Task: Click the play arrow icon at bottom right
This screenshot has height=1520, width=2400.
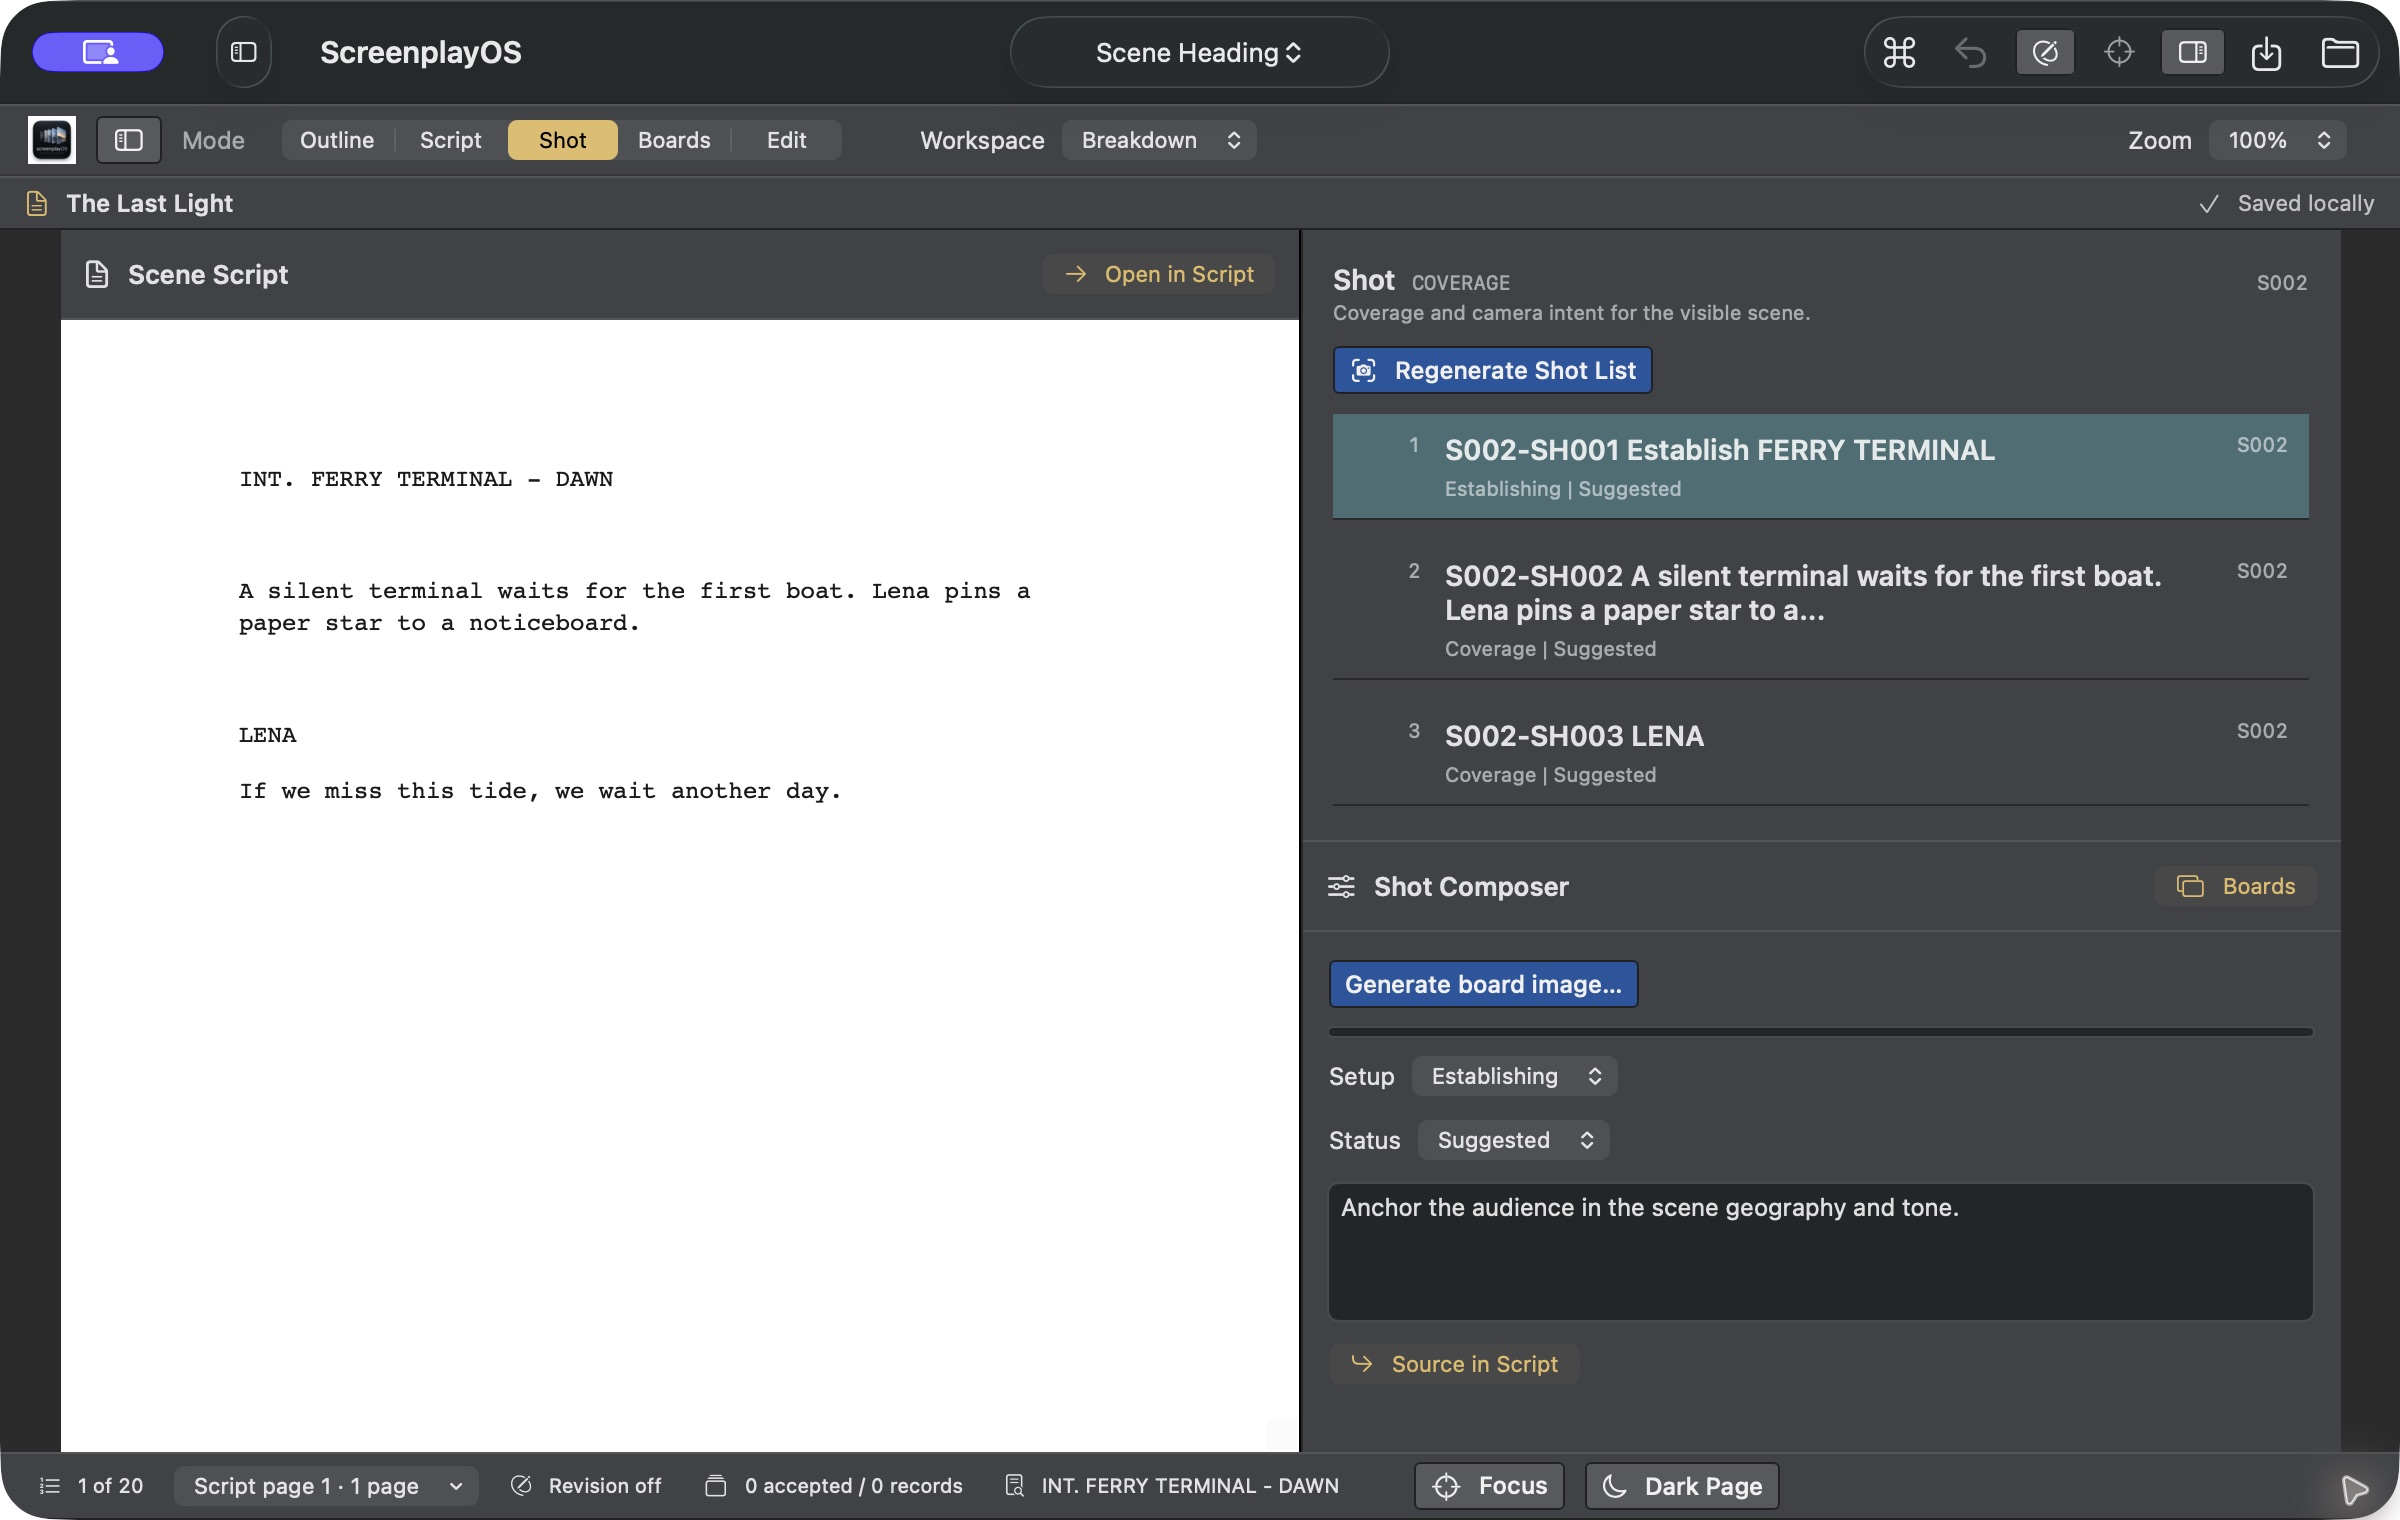Action: tap(2354, 1489)
